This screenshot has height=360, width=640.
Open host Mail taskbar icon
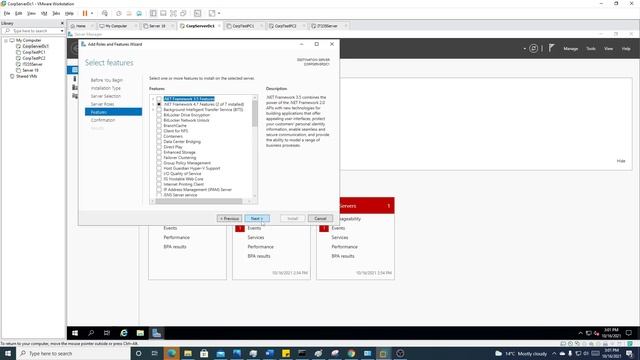(220, 353)
